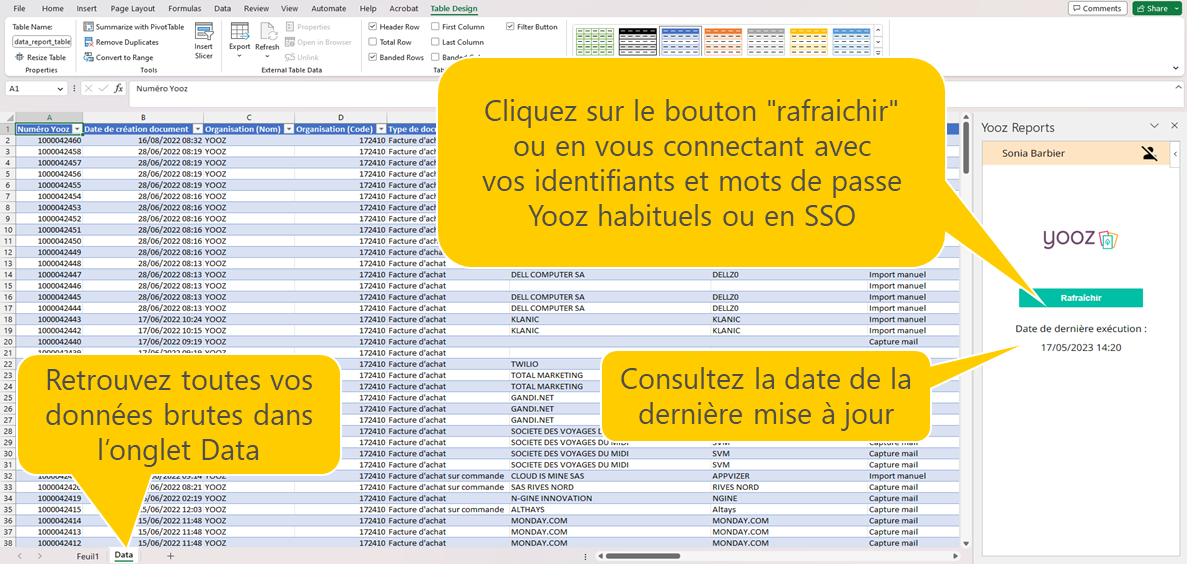Open the Organisation (Code) filter dropdown
Screen dimensions: 1187x564
[x=381, y=129]
